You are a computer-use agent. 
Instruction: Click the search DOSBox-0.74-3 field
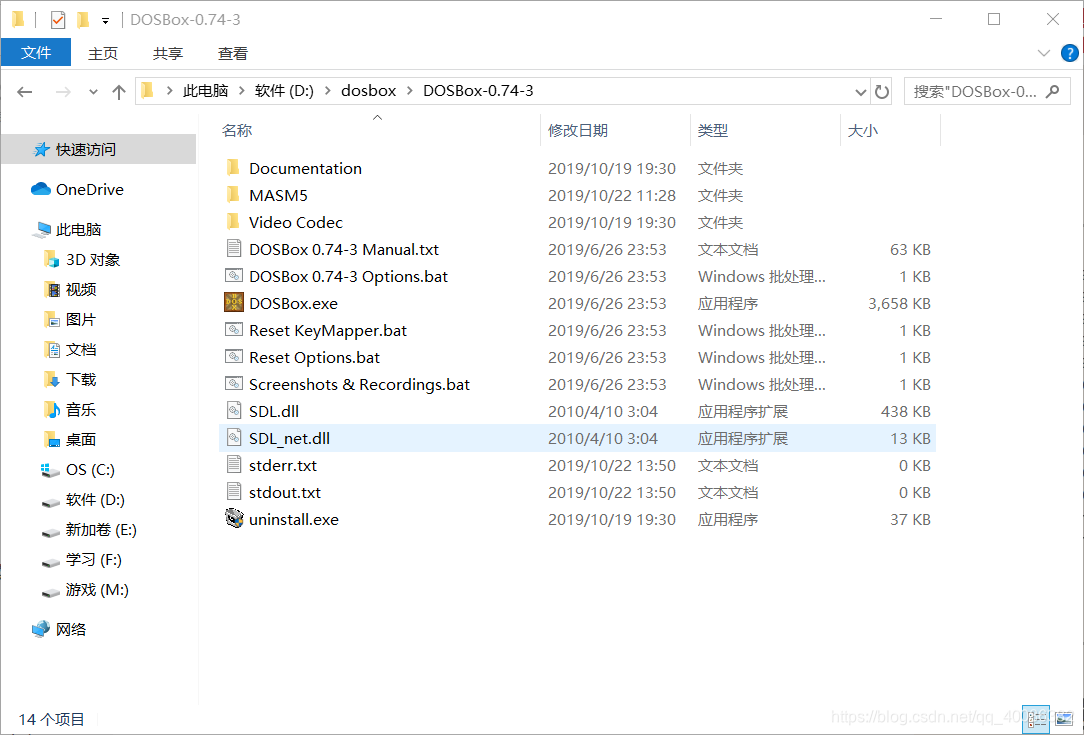987,91
